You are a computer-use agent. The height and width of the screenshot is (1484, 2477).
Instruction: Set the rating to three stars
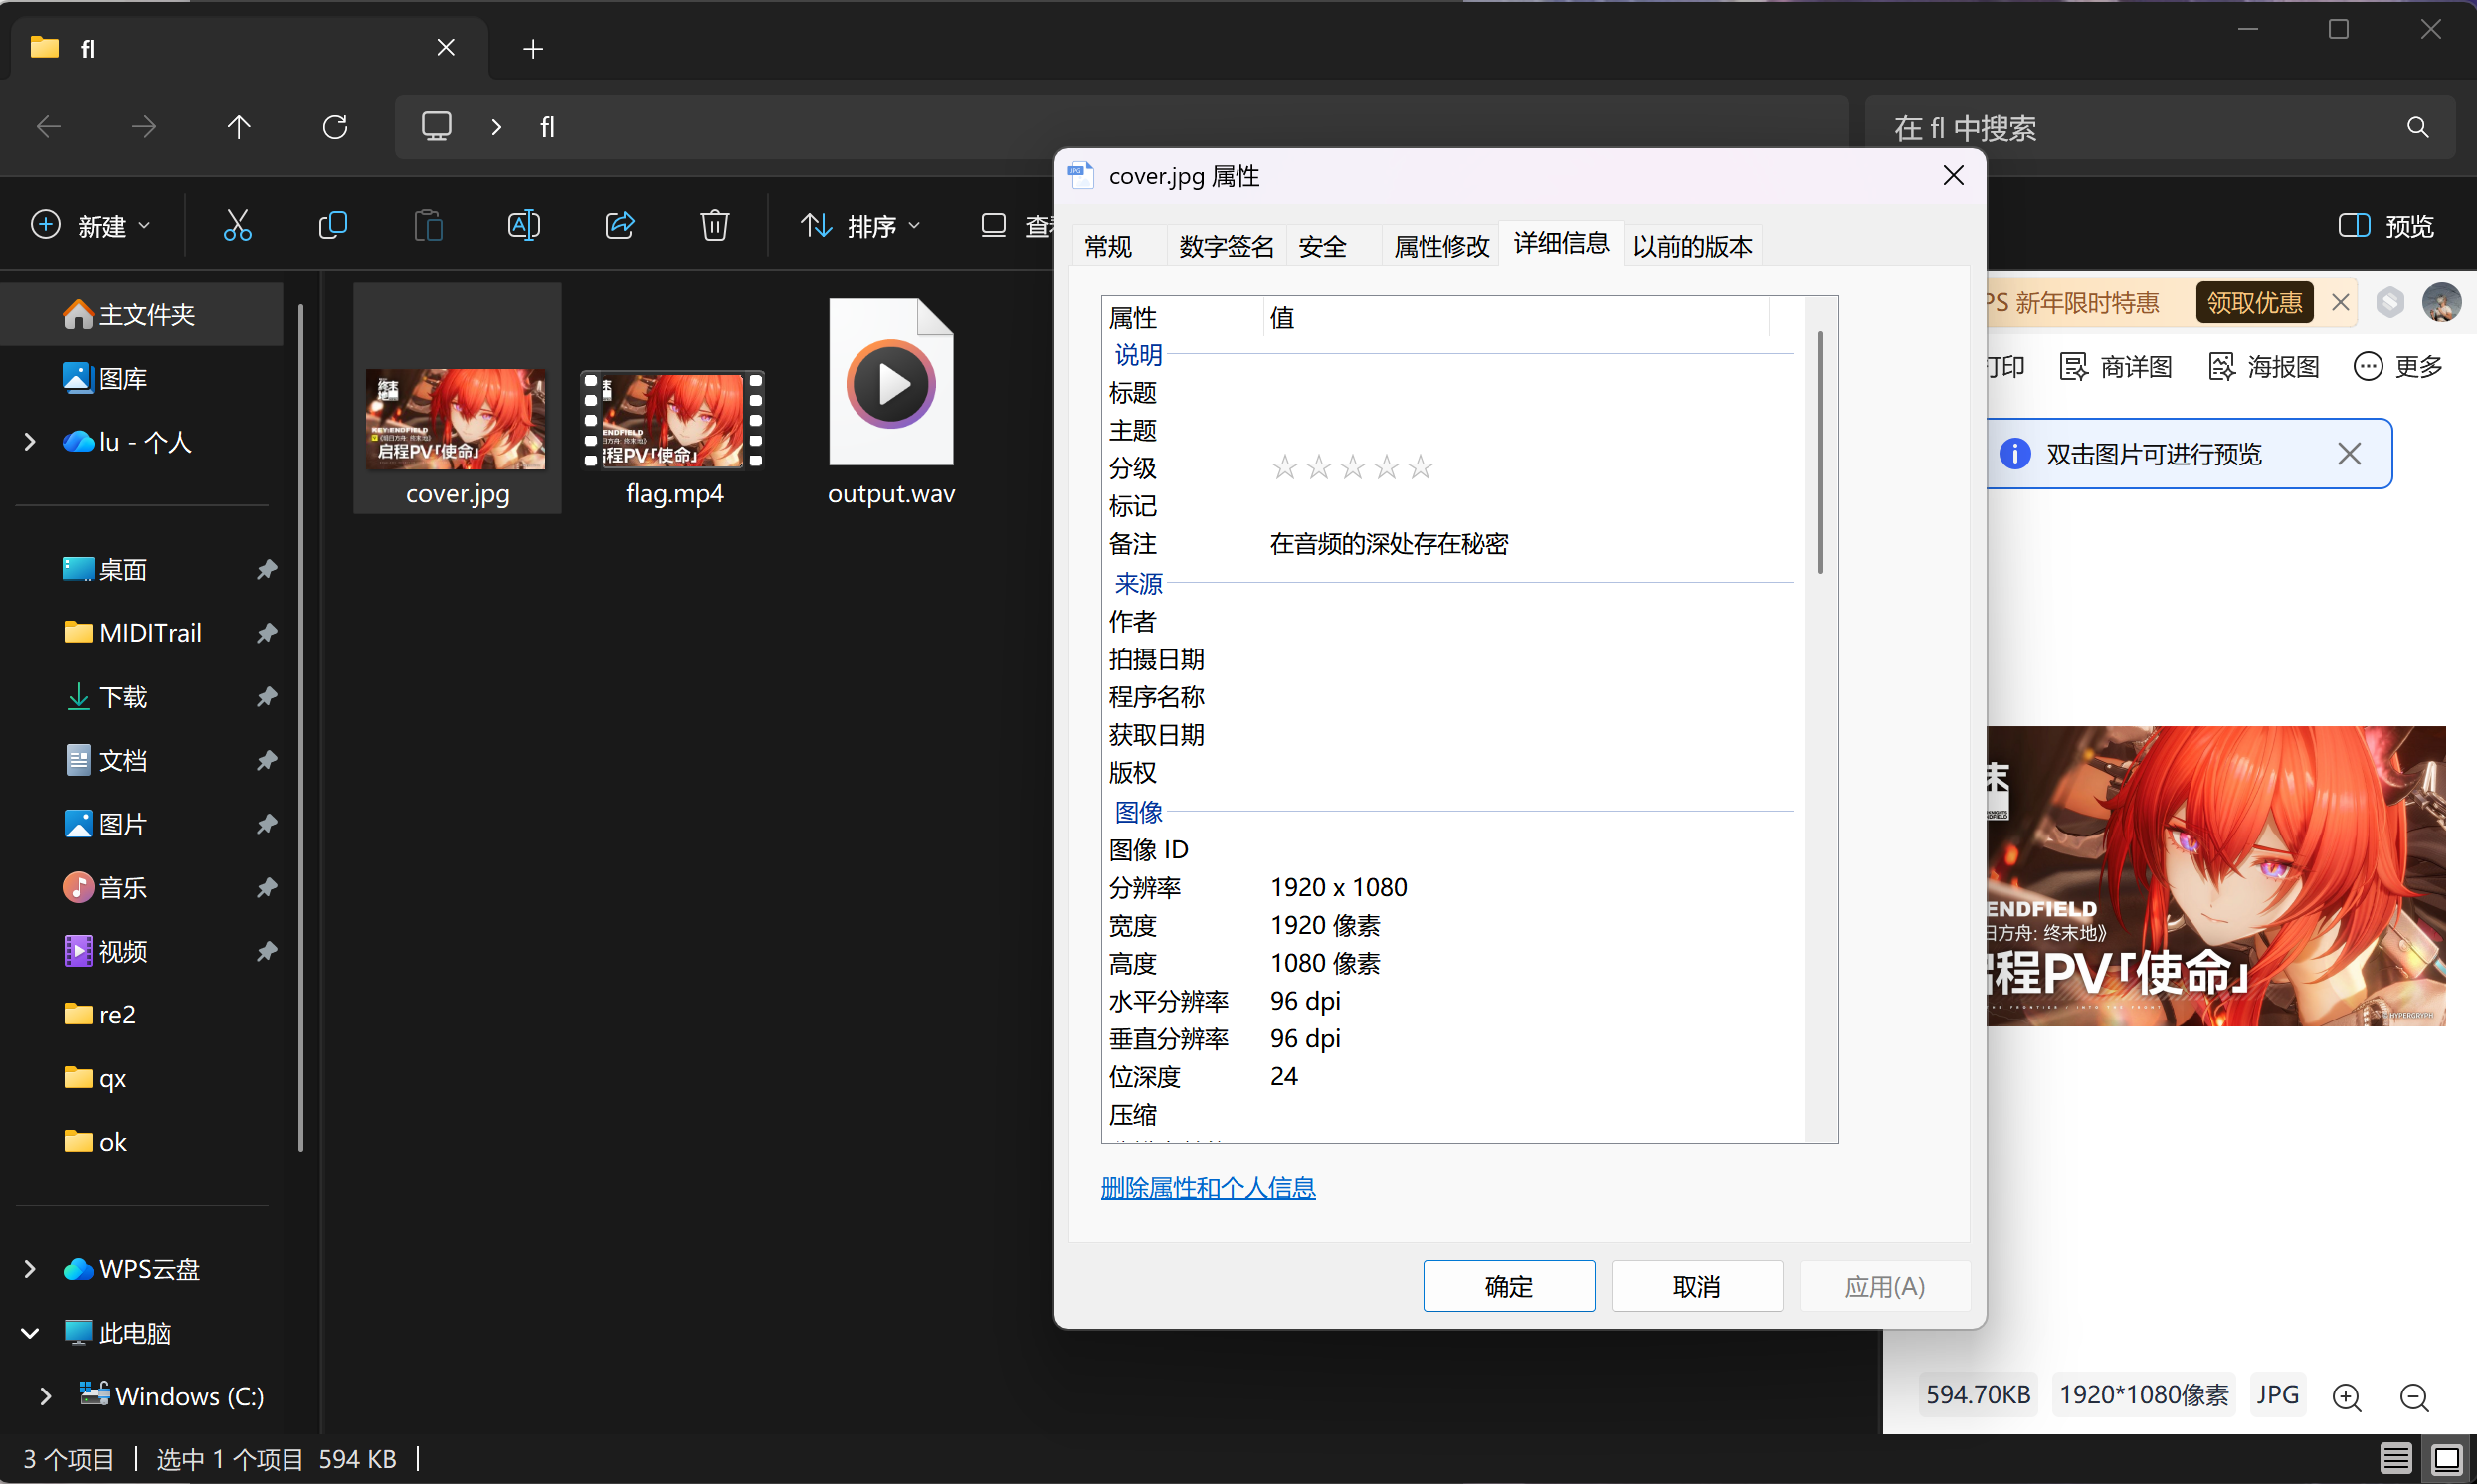(x=1352, y=467)
